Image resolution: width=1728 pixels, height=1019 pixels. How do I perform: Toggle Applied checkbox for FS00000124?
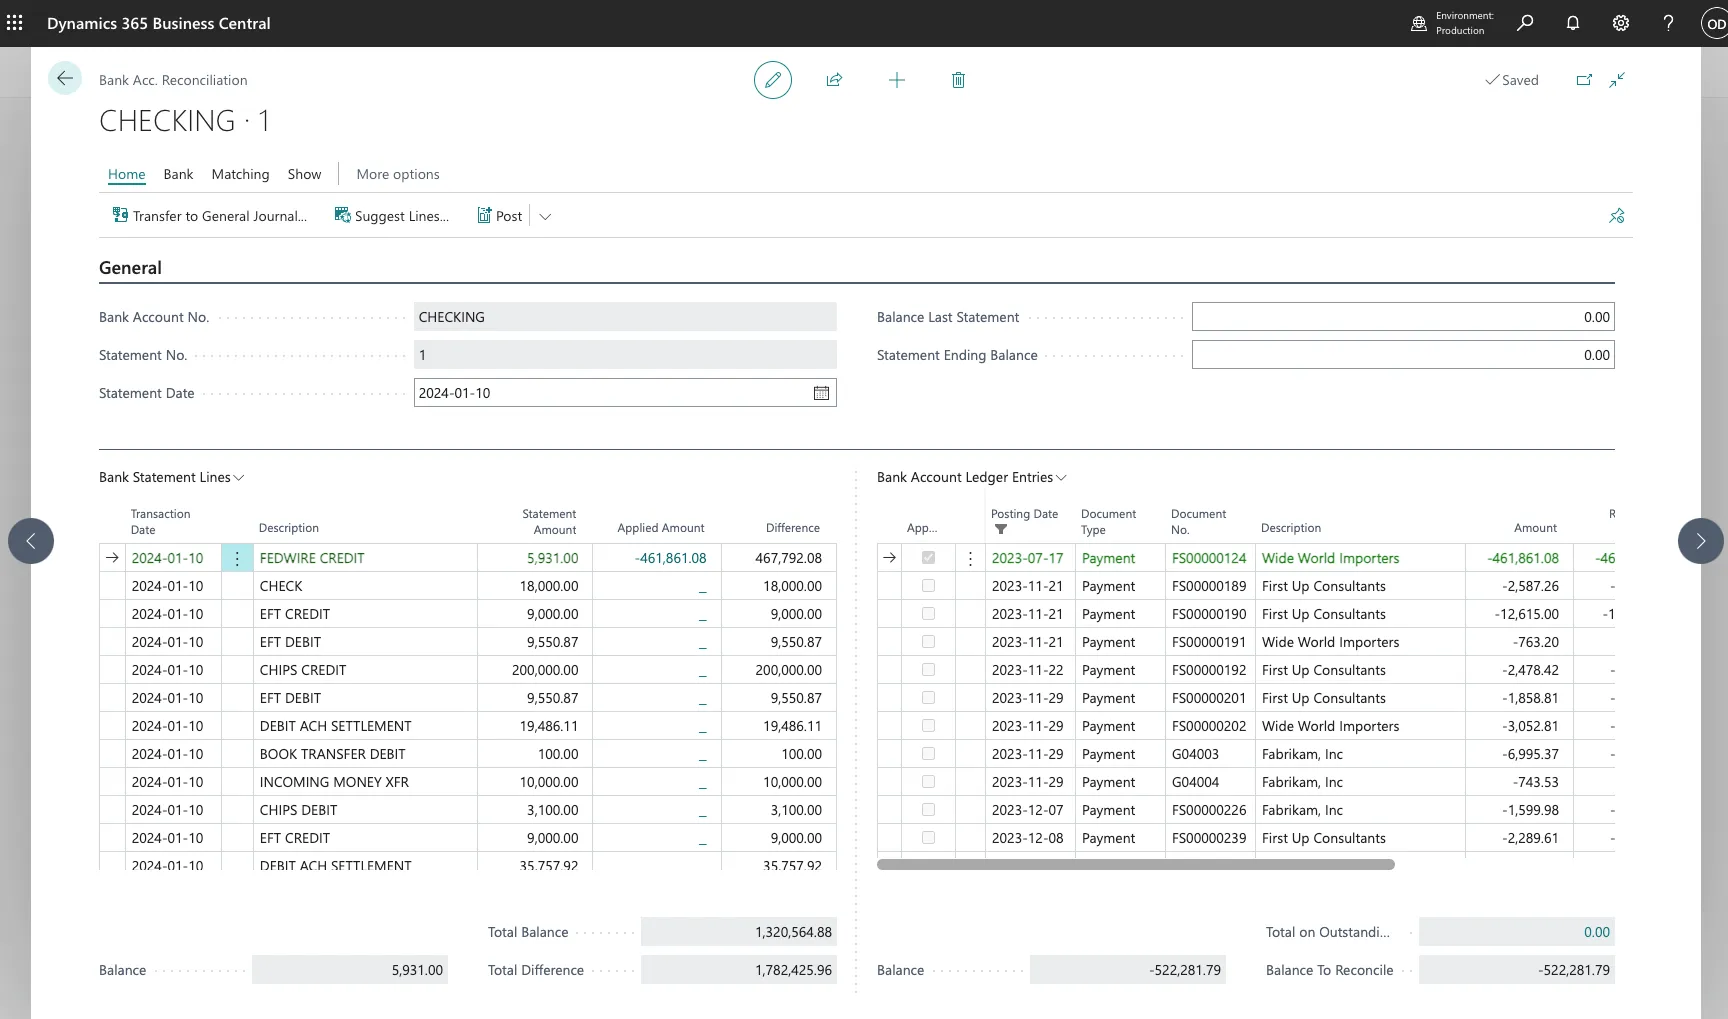coord(928,558)
